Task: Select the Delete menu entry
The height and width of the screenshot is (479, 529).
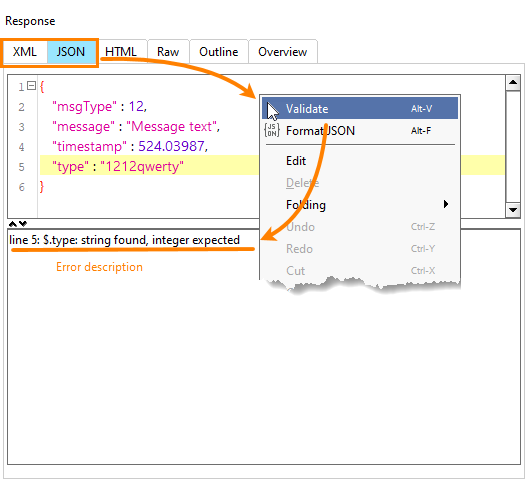Action: (360, 183)
